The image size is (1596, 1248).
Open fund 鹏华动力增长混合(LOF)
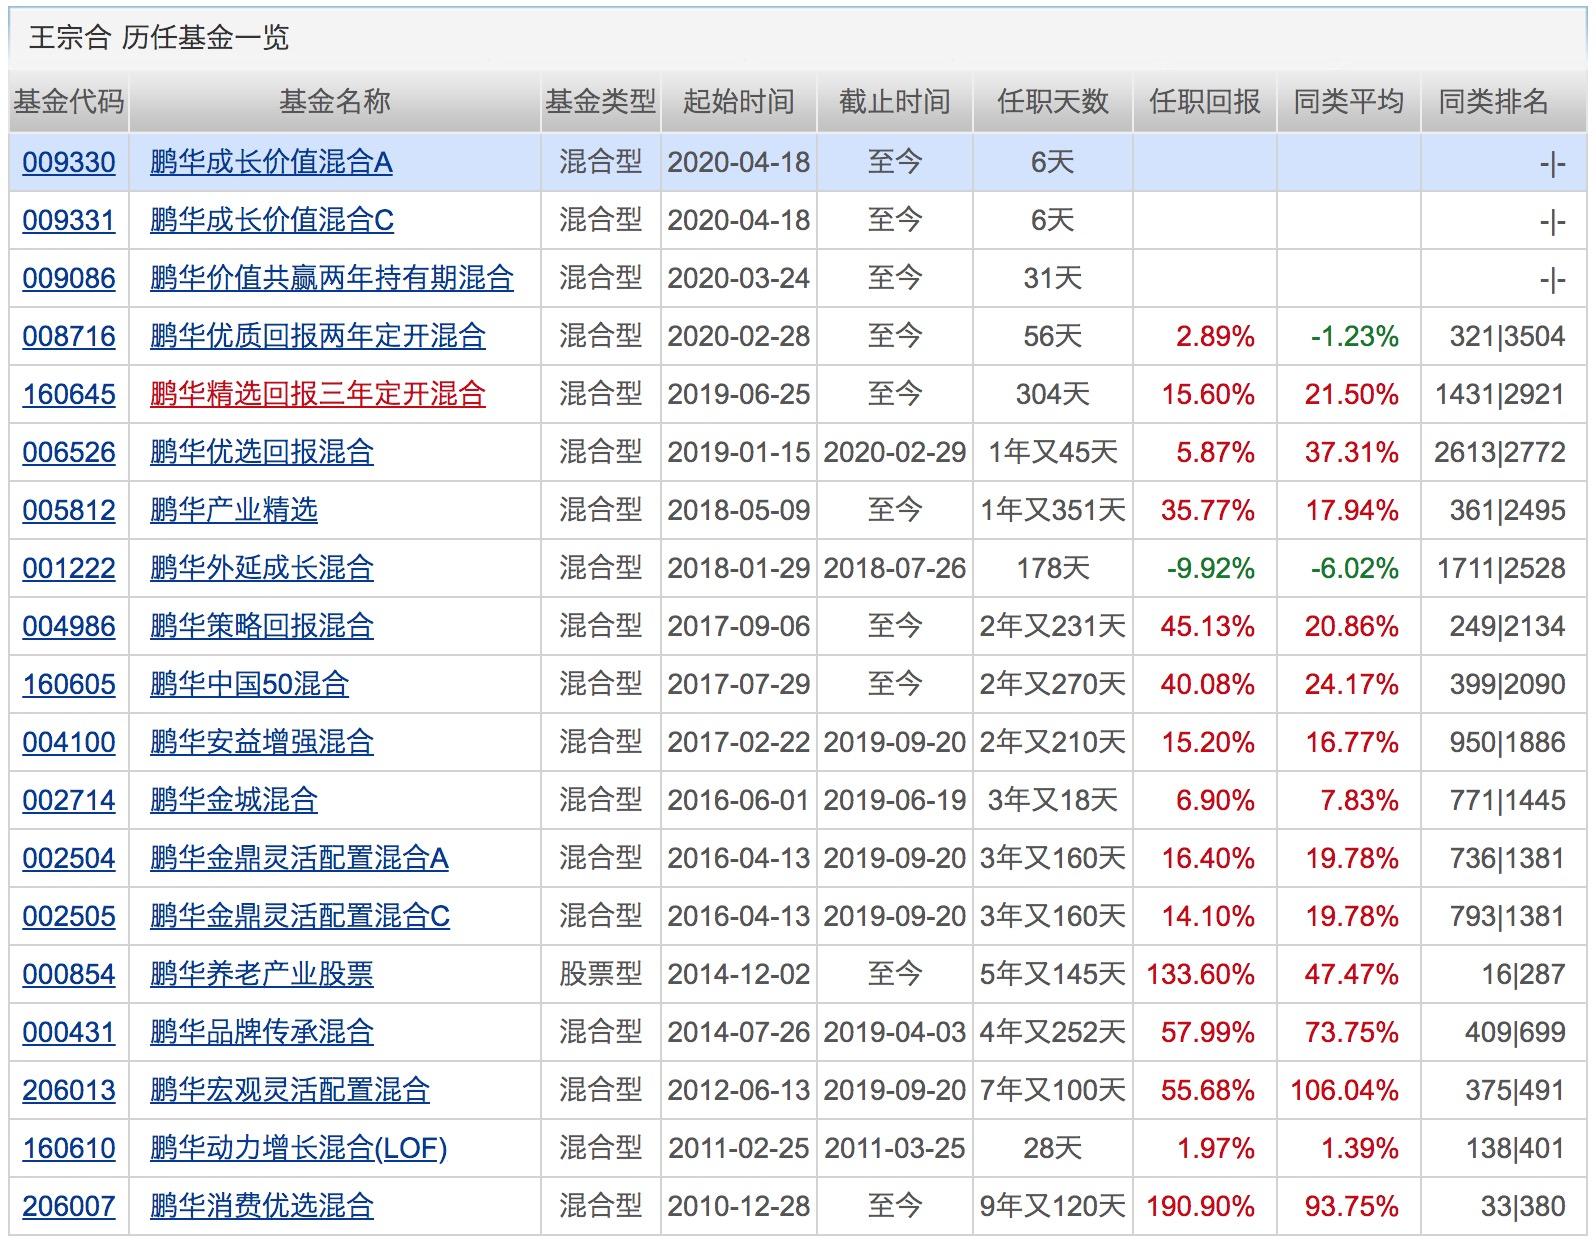[x=299, y=1148]
